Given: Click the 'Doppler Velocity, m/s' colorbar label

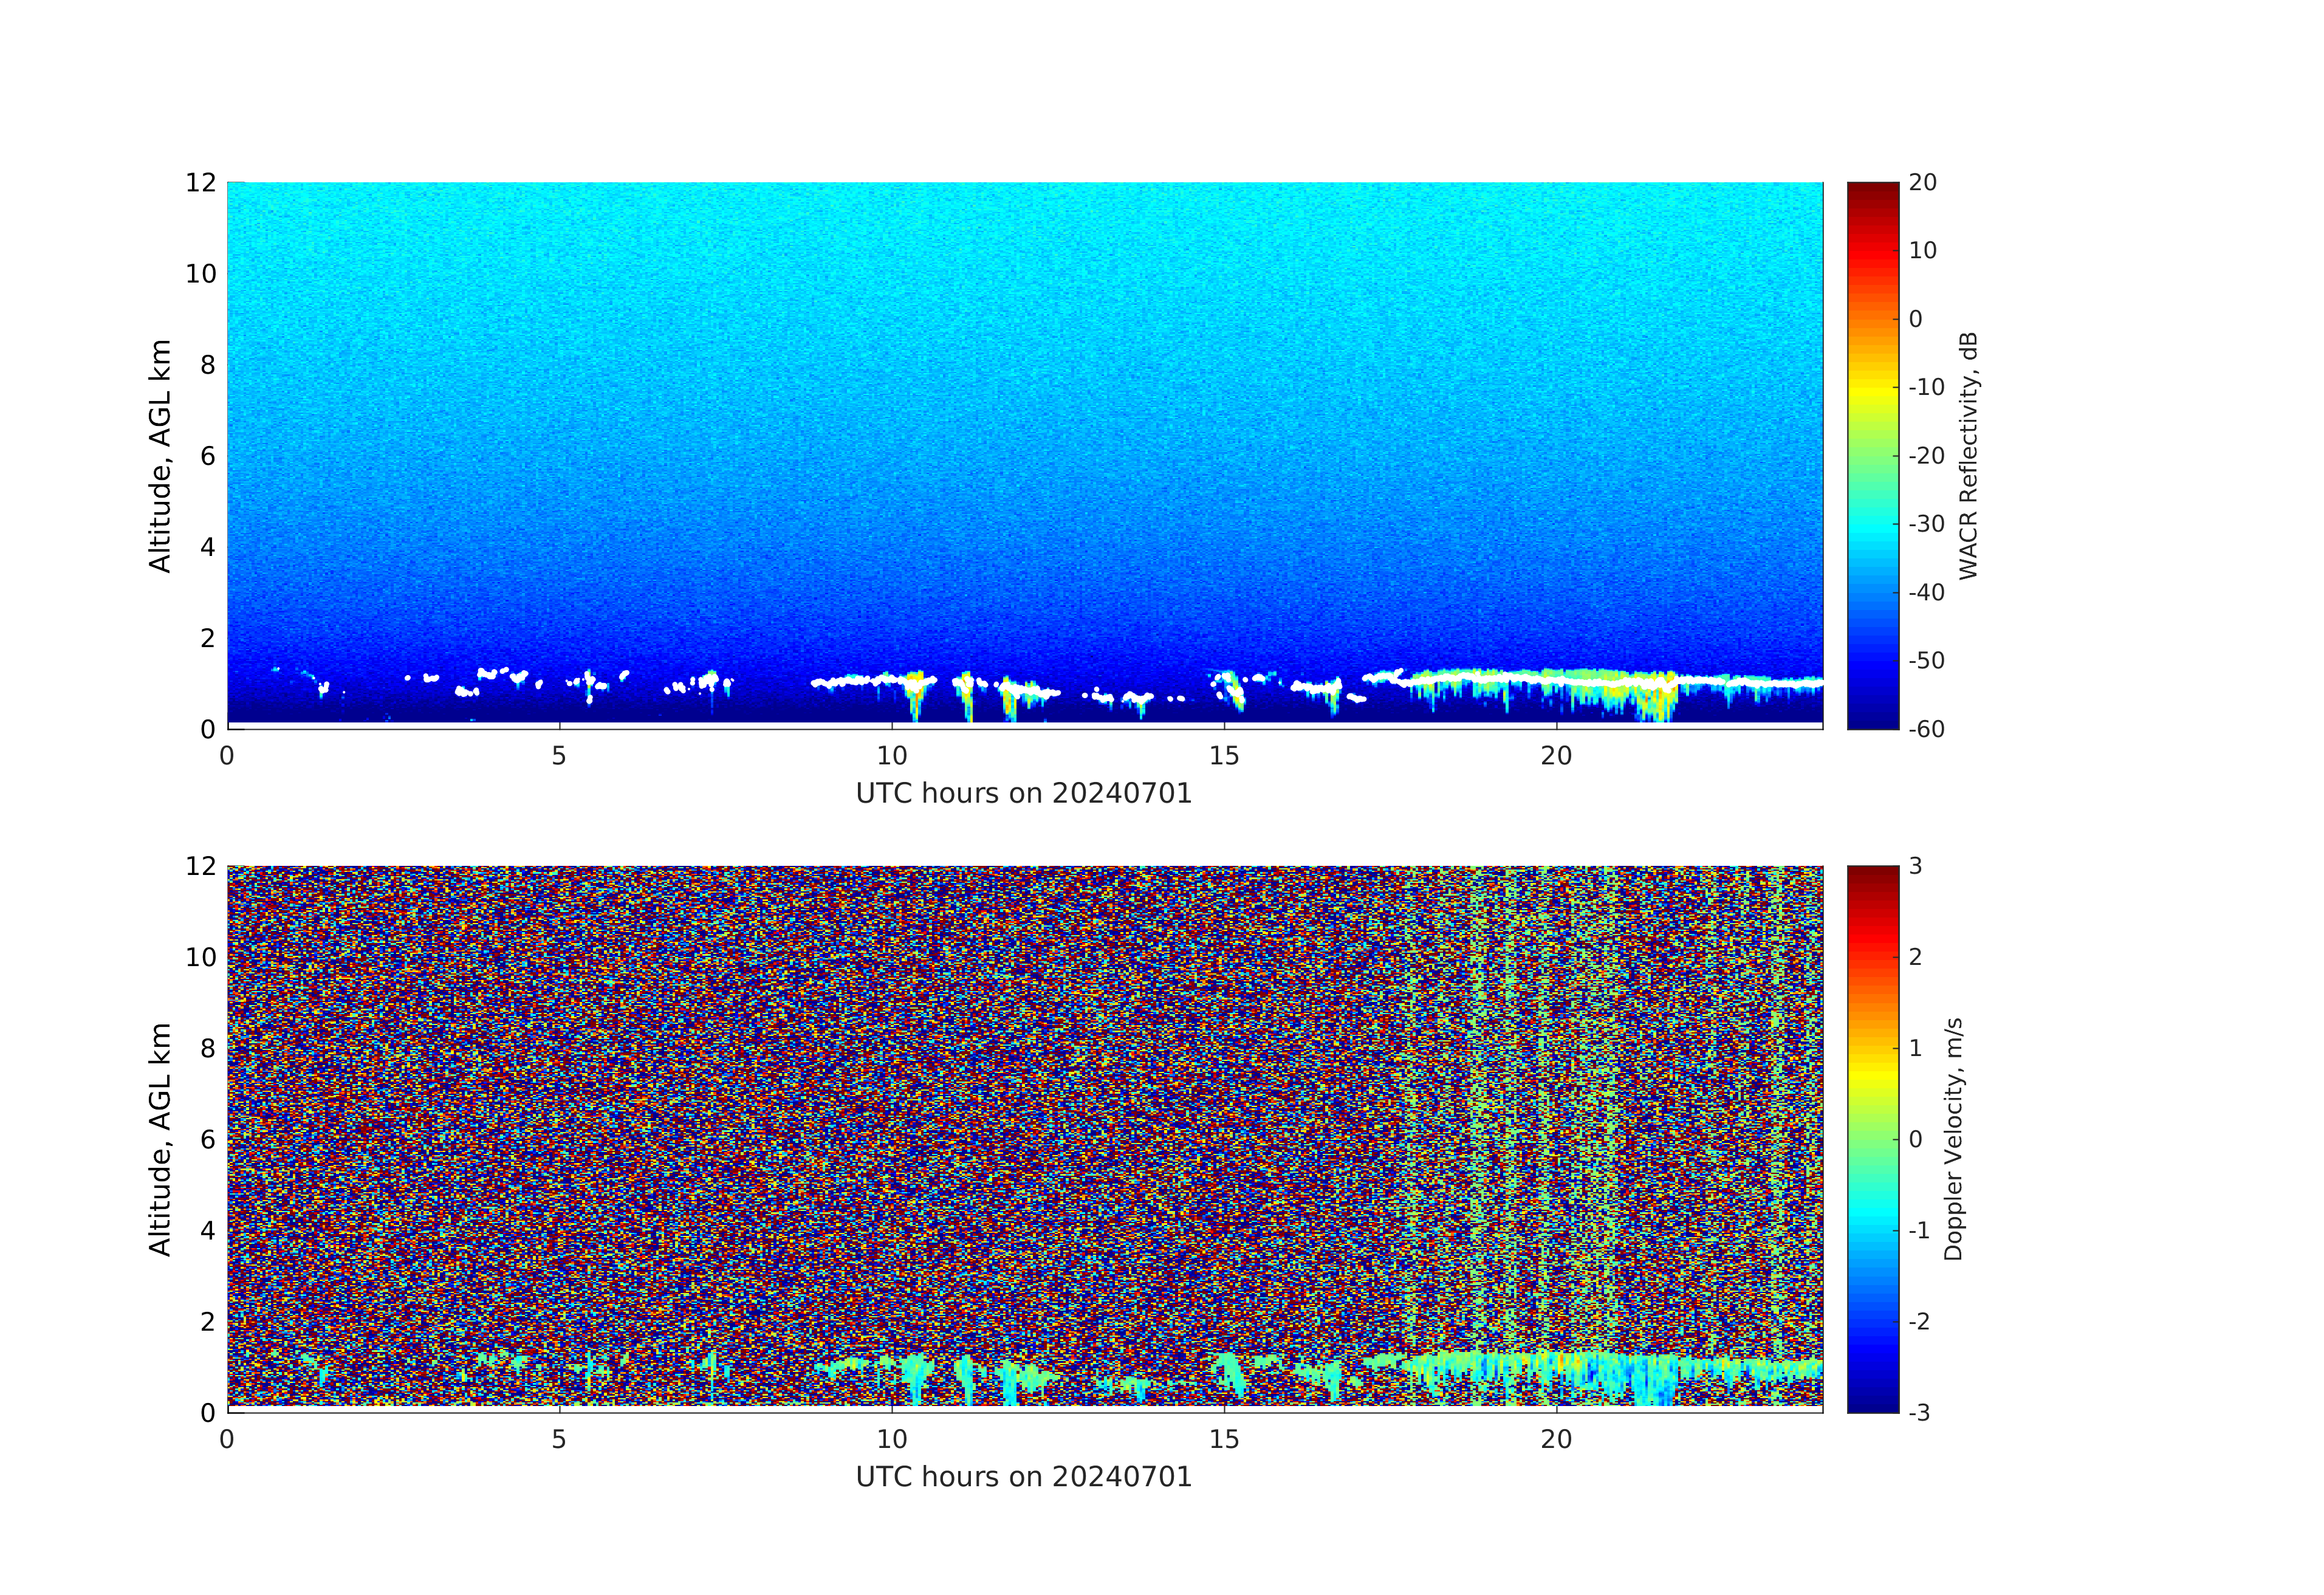Looking at the screenshot, I should point(1953,1138).
